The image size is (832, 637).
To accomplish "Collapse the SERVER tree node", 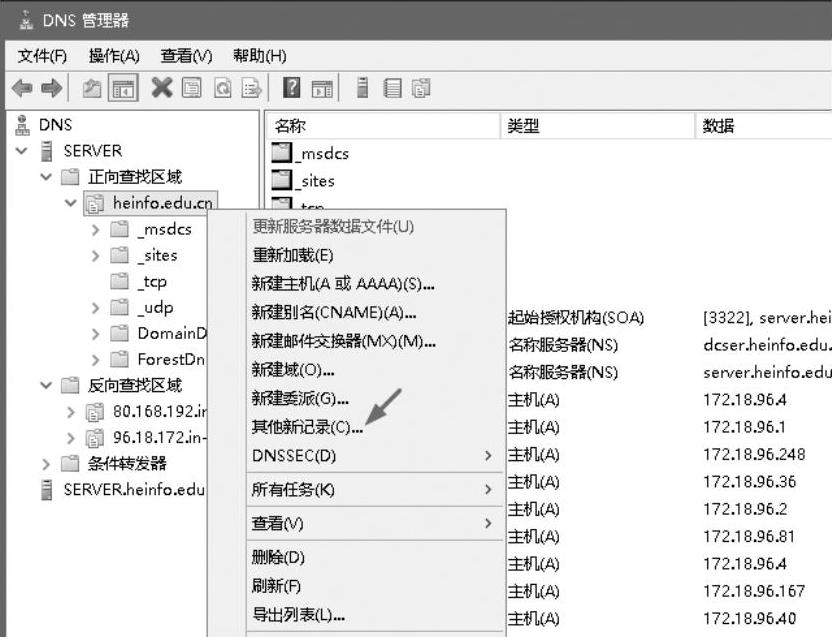I will 22,151.
